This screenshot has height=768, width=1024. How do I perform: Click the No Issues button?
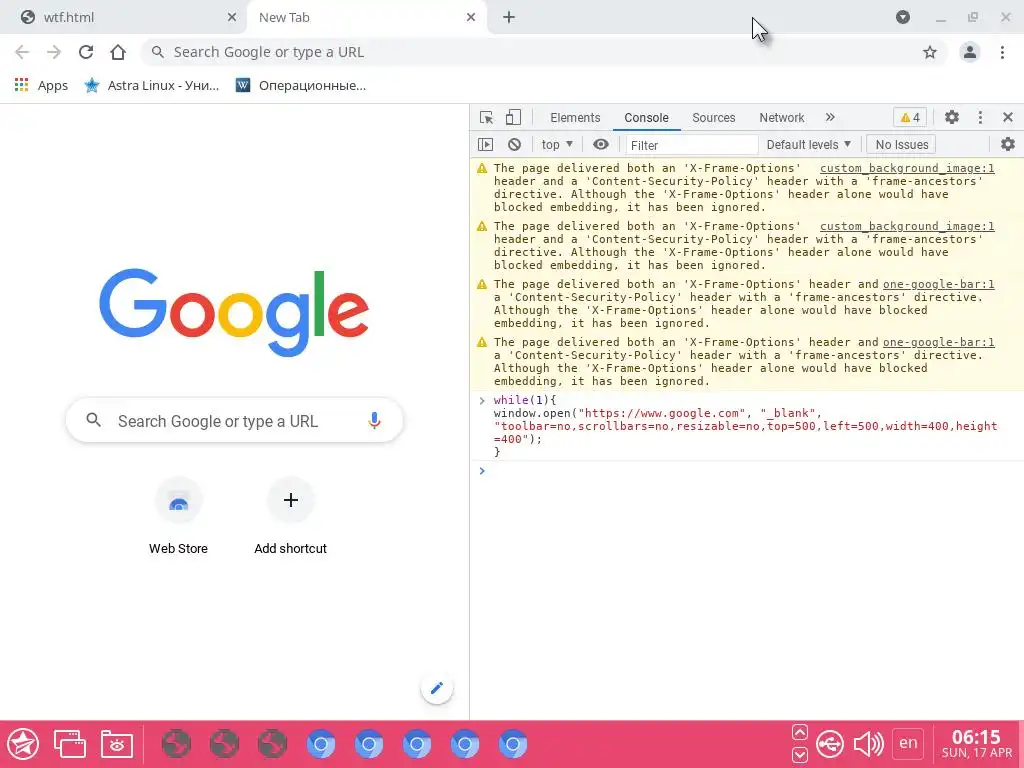901,144
